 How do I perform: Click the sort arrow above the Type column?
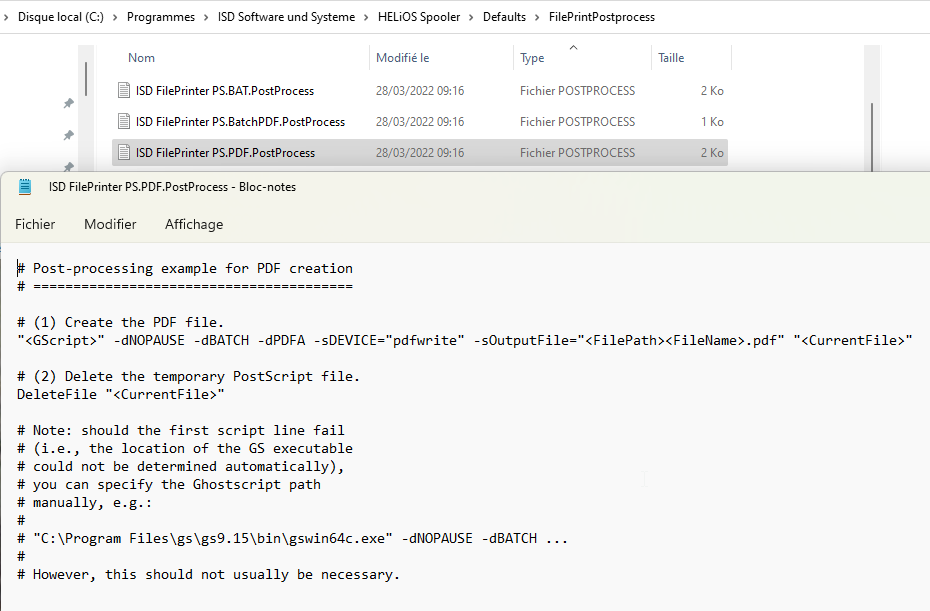pos(573,47)
